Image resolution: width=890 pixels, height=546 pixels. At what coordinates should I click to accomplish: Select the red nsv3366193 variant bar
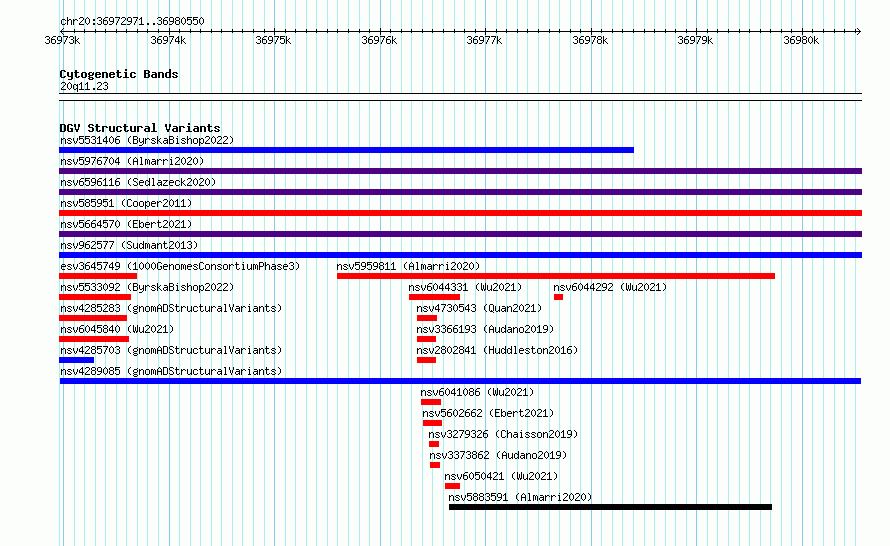point(426,339)
